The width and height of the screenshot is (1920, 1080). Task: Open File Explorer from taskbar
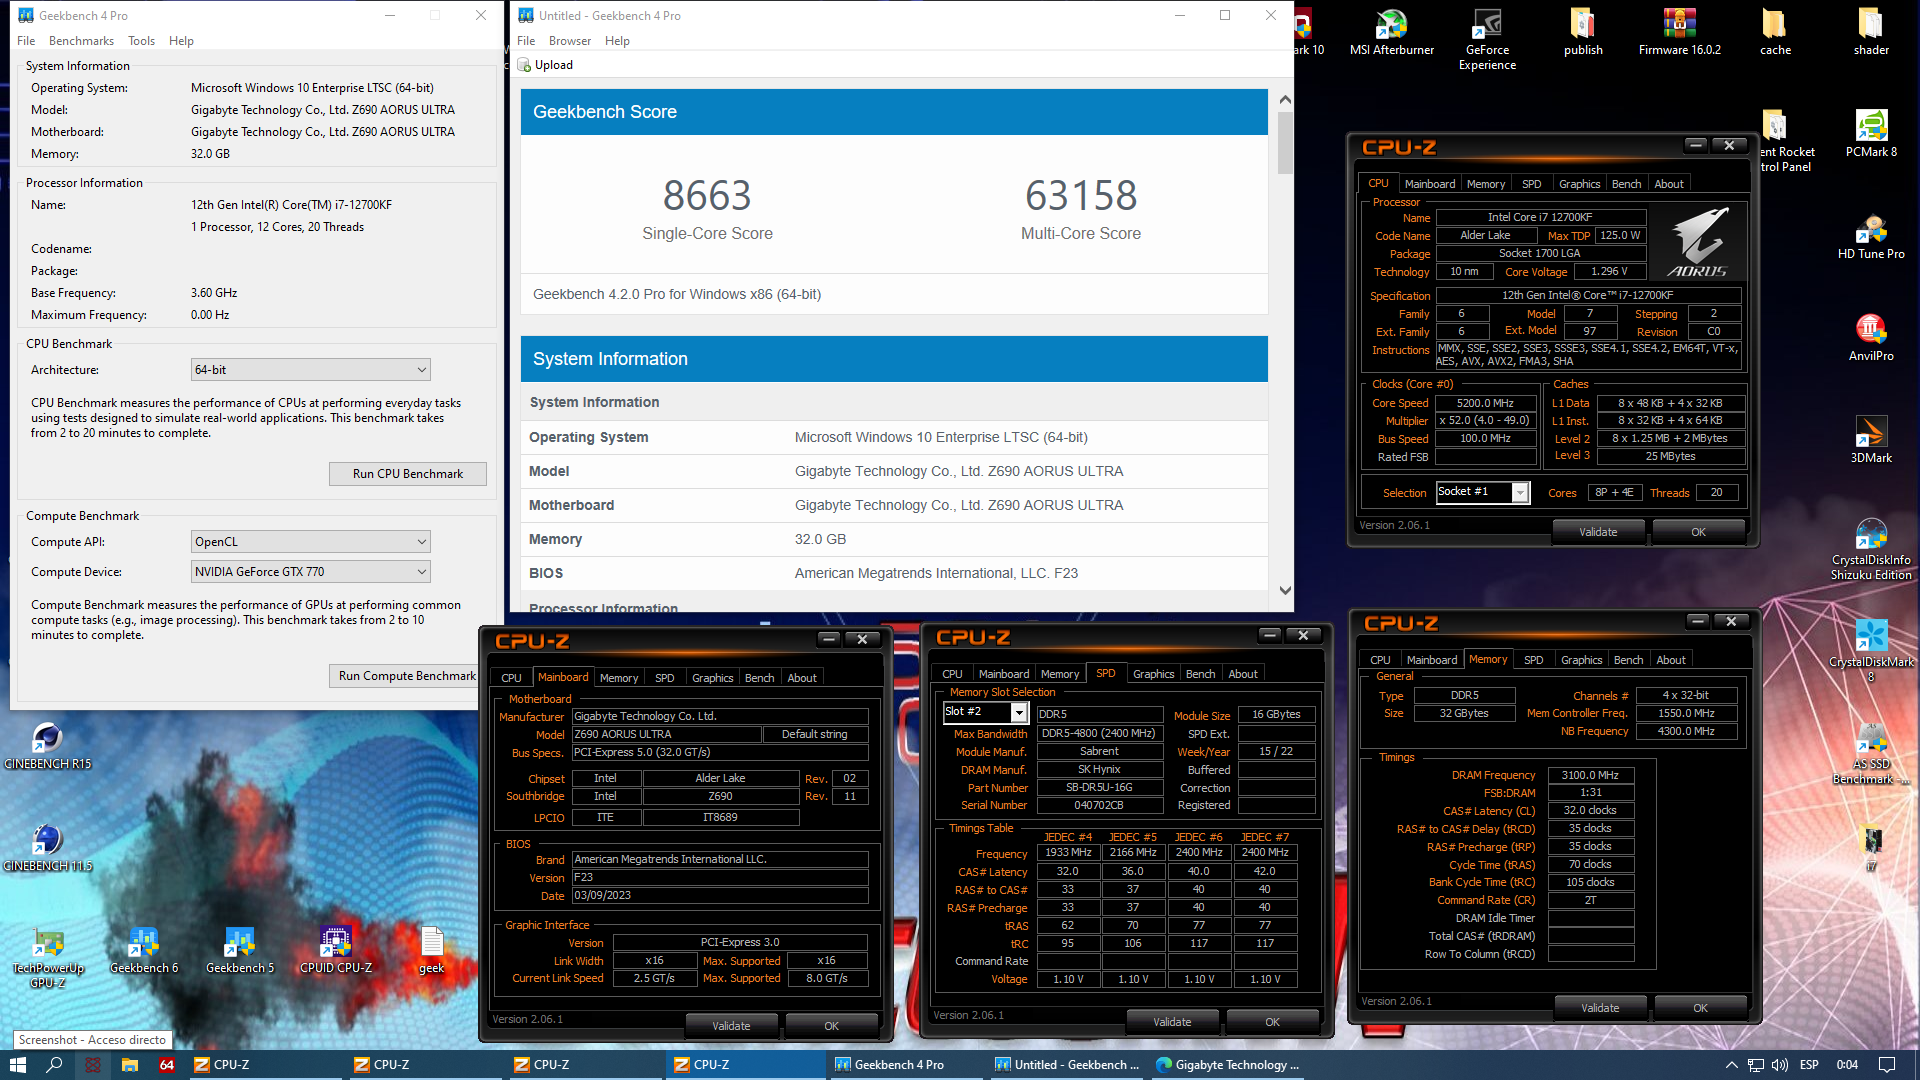click(130, 1065)
